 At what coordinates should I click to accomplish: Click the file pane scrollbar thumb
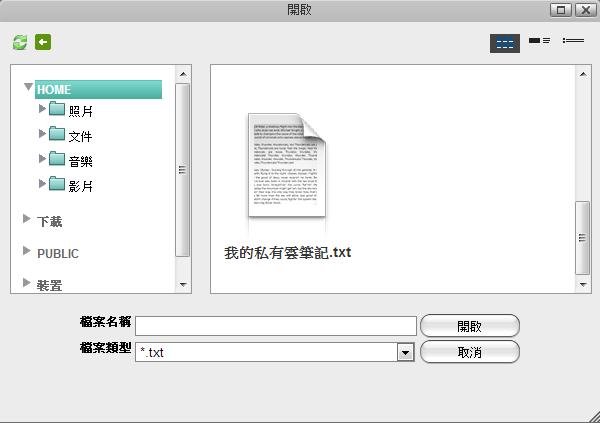(x=582, y=238)
